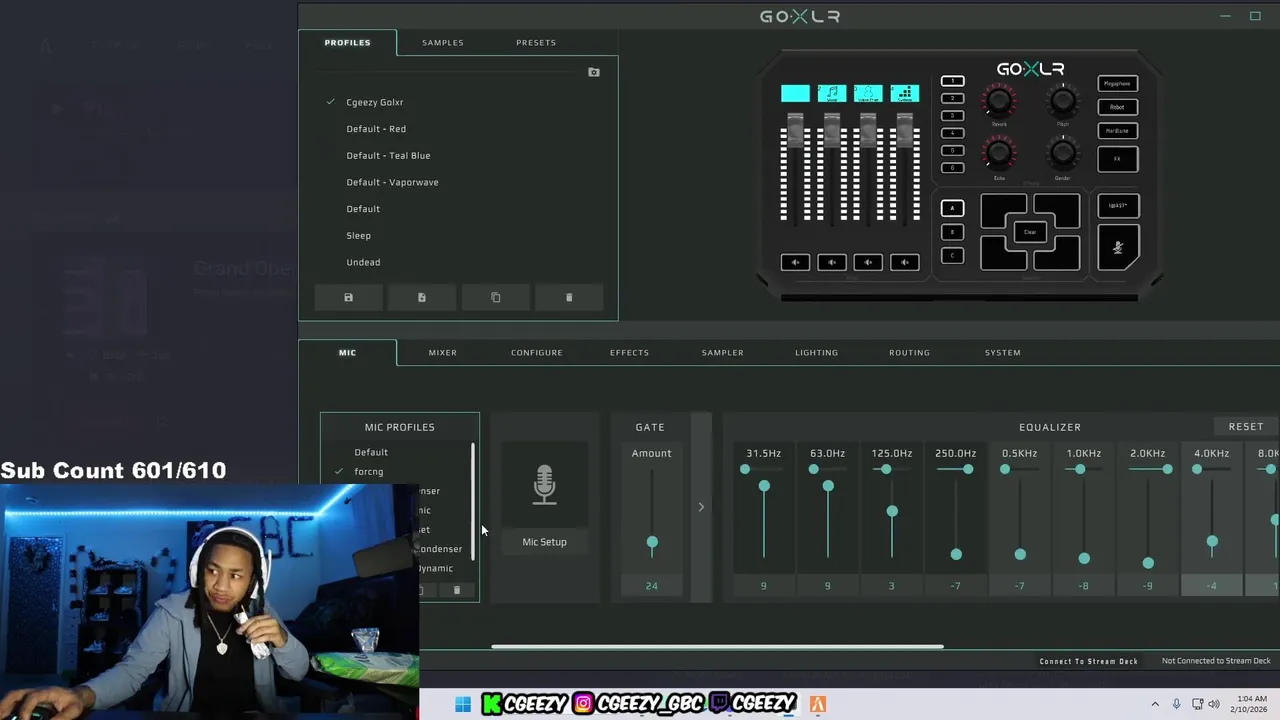The height and width of the screenshot is (720, 1280).
Task: Duplicate the profile with the copy icon
Action: [x=496, y=298]
